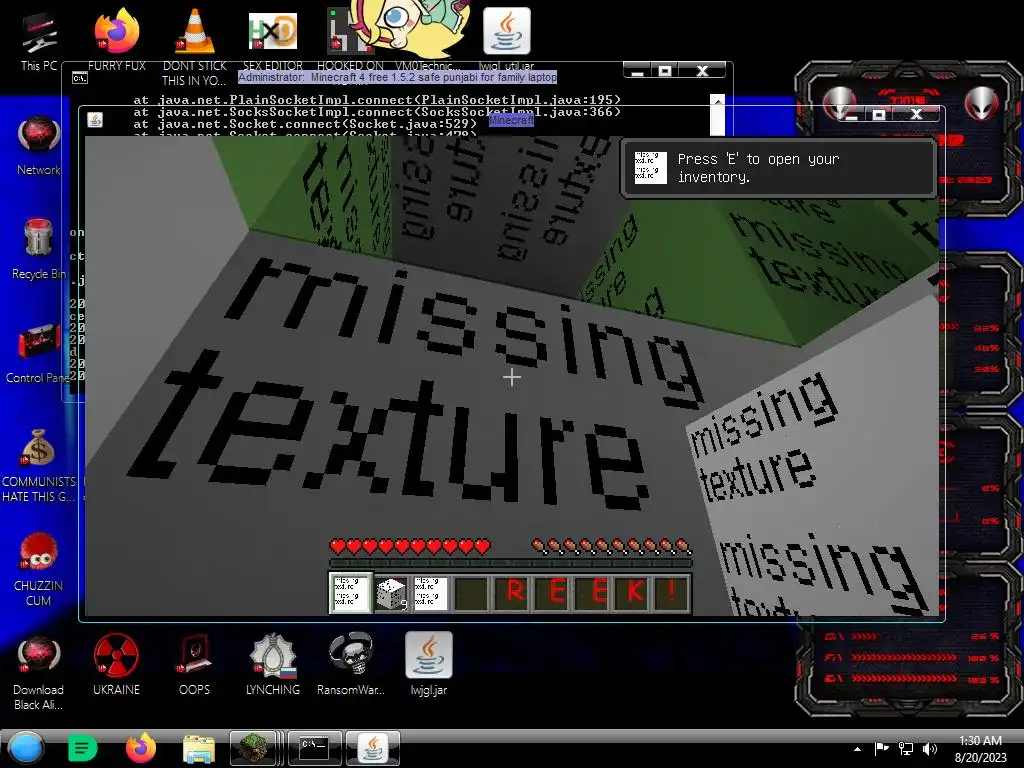The image size is (1024, 768).
Task: Click the left alien head on gadget
Action: (x=839, y=103)
